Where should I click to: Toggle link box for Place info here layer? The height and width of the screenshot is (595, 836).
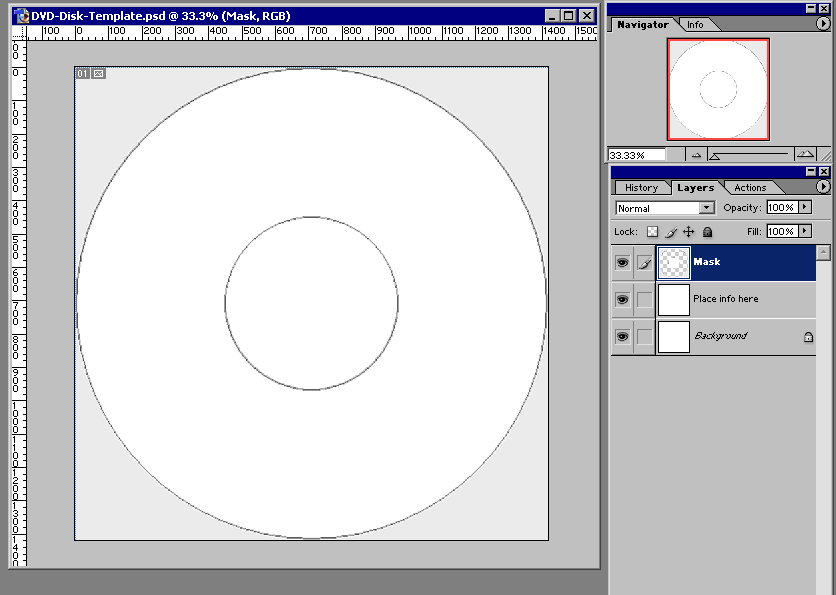(645, 300)
